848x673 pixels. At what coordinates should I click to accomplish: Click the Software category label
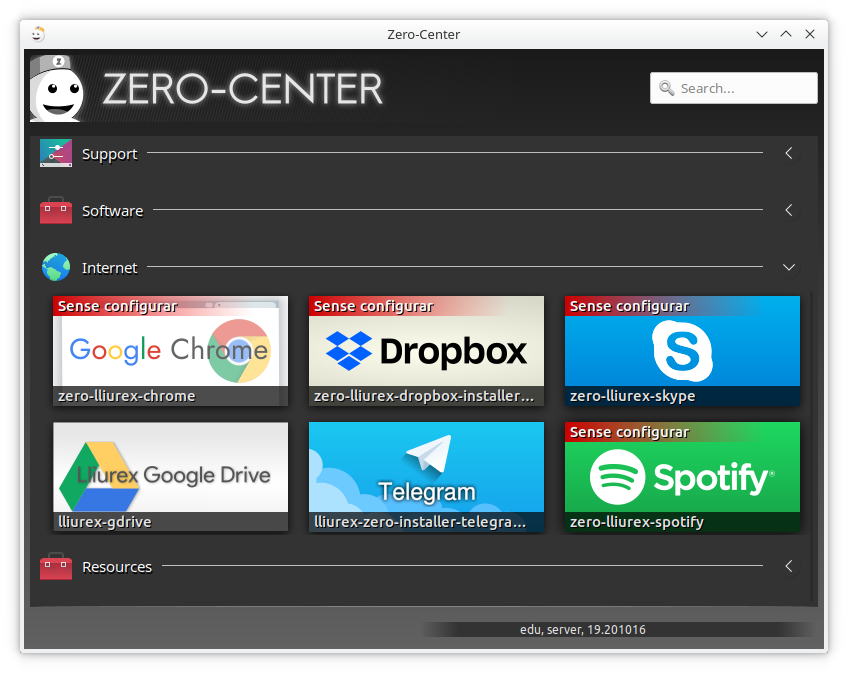(x=112, y=211)
